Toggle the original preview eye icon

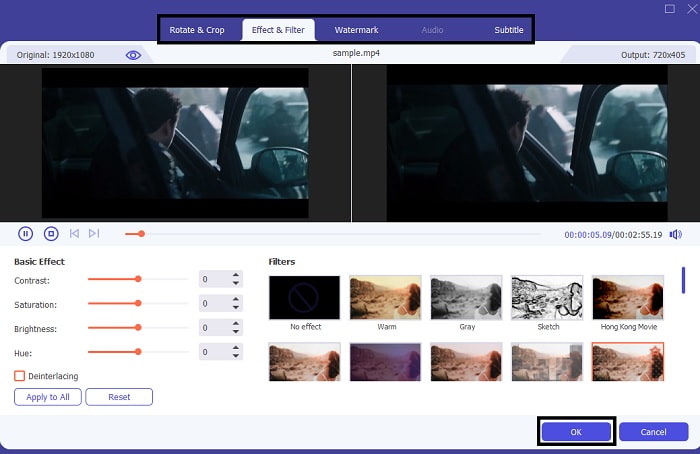click(133, 55)
